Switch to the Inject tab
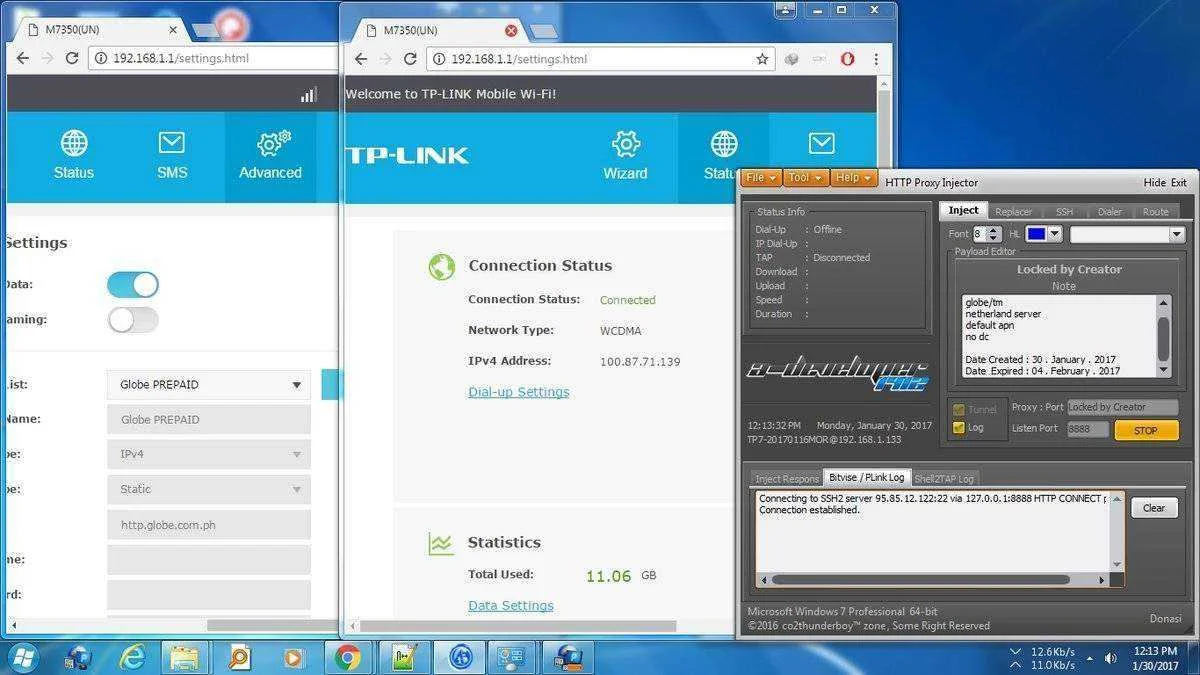Screen dimensions: 1200x675 point(963,211)
